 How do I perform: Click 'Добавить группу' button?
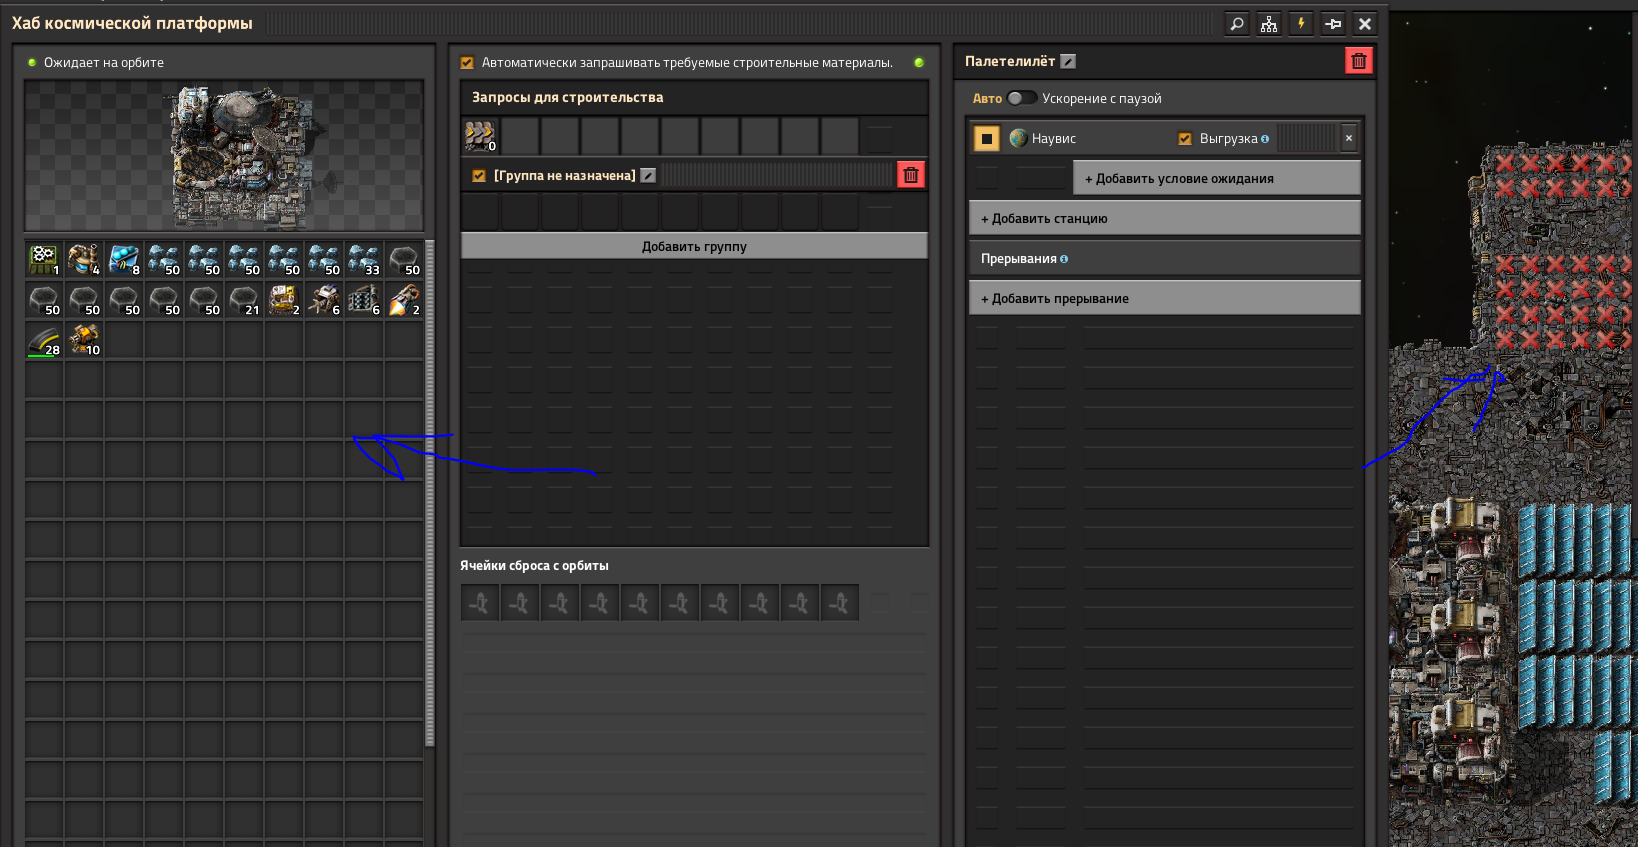coord(694,247)
